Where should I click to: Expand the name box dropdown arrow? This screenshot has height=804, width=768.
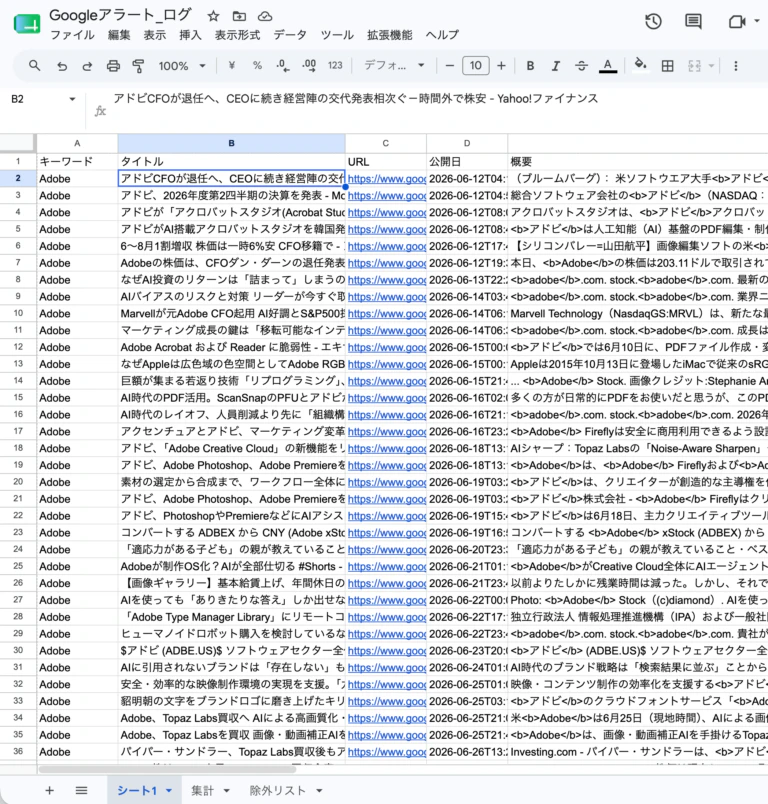(x=72, y=99)
